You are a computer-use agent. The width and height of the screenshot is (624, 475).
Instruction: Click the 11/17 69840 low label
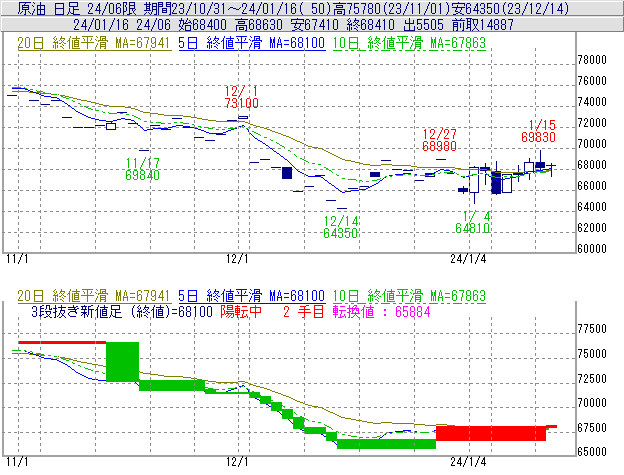(142, 169)
